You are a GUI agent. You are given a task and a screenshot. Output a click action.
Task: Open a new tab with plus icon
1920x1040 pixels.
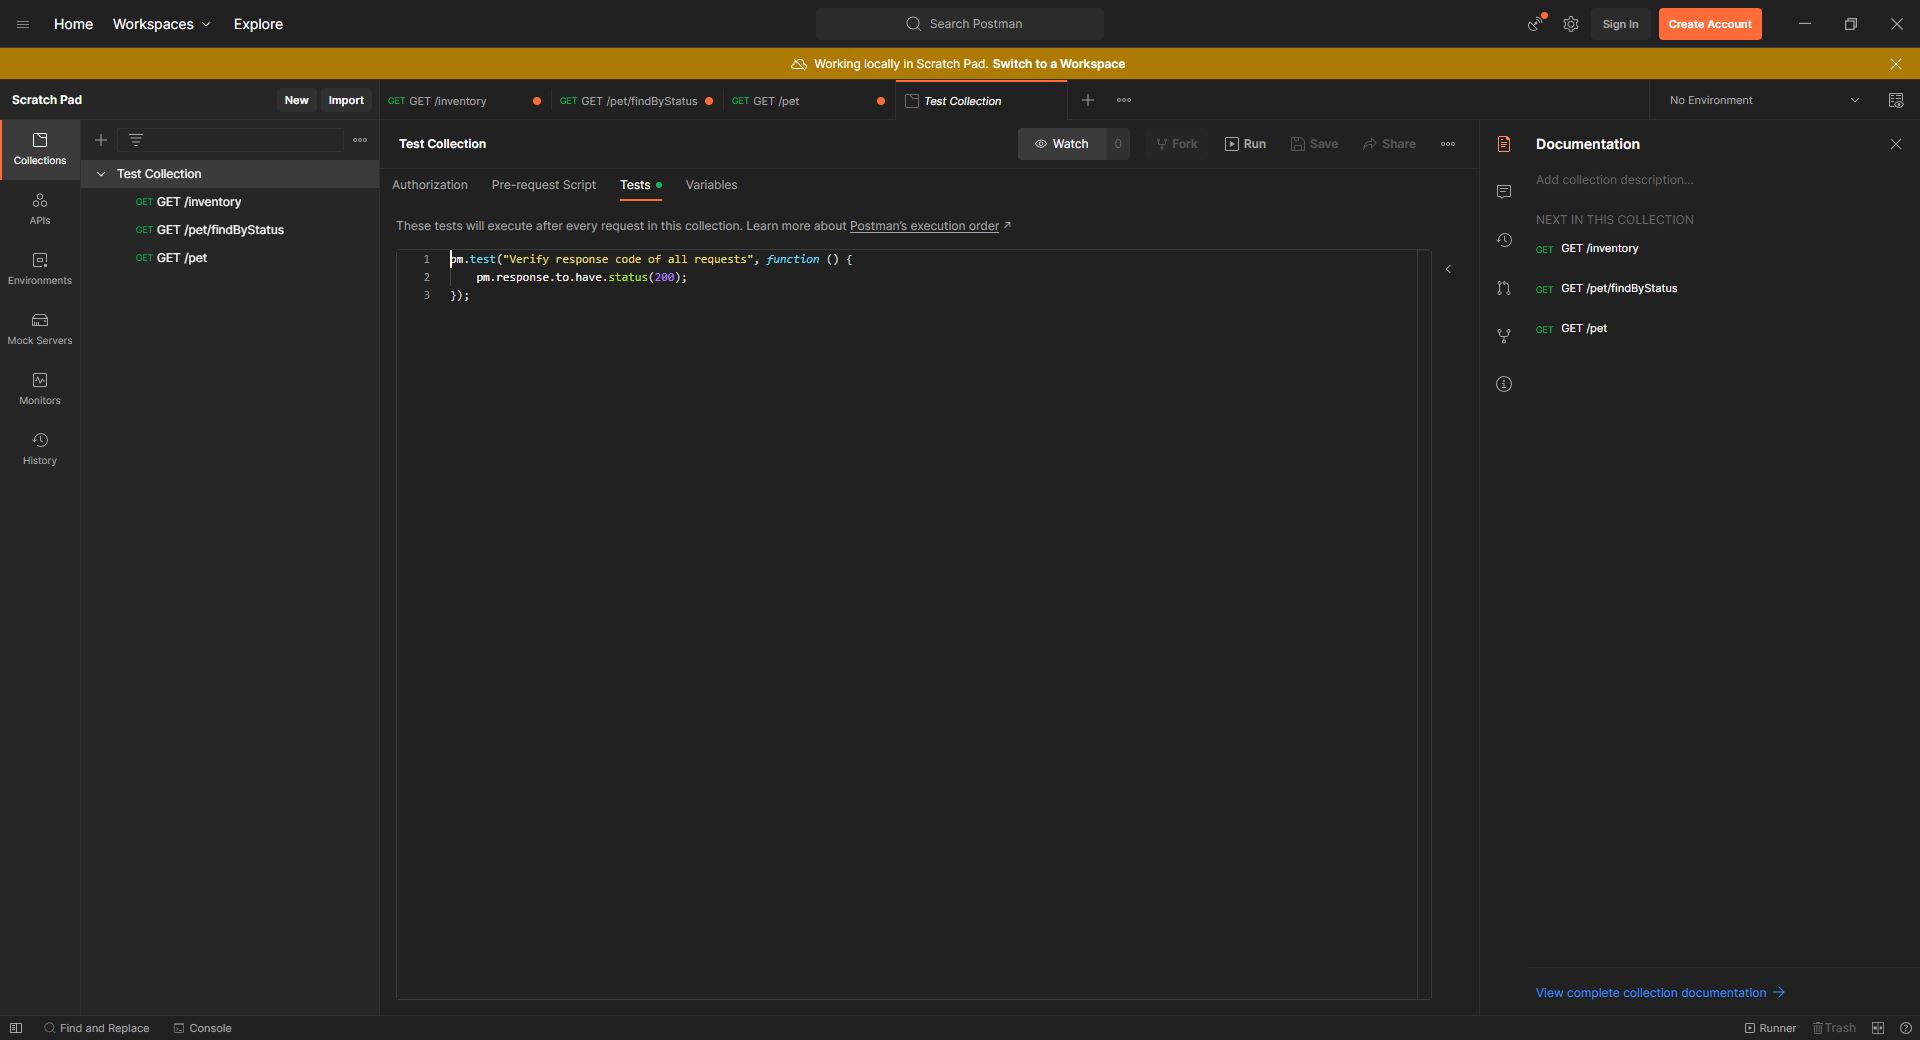click(1088, 100)
